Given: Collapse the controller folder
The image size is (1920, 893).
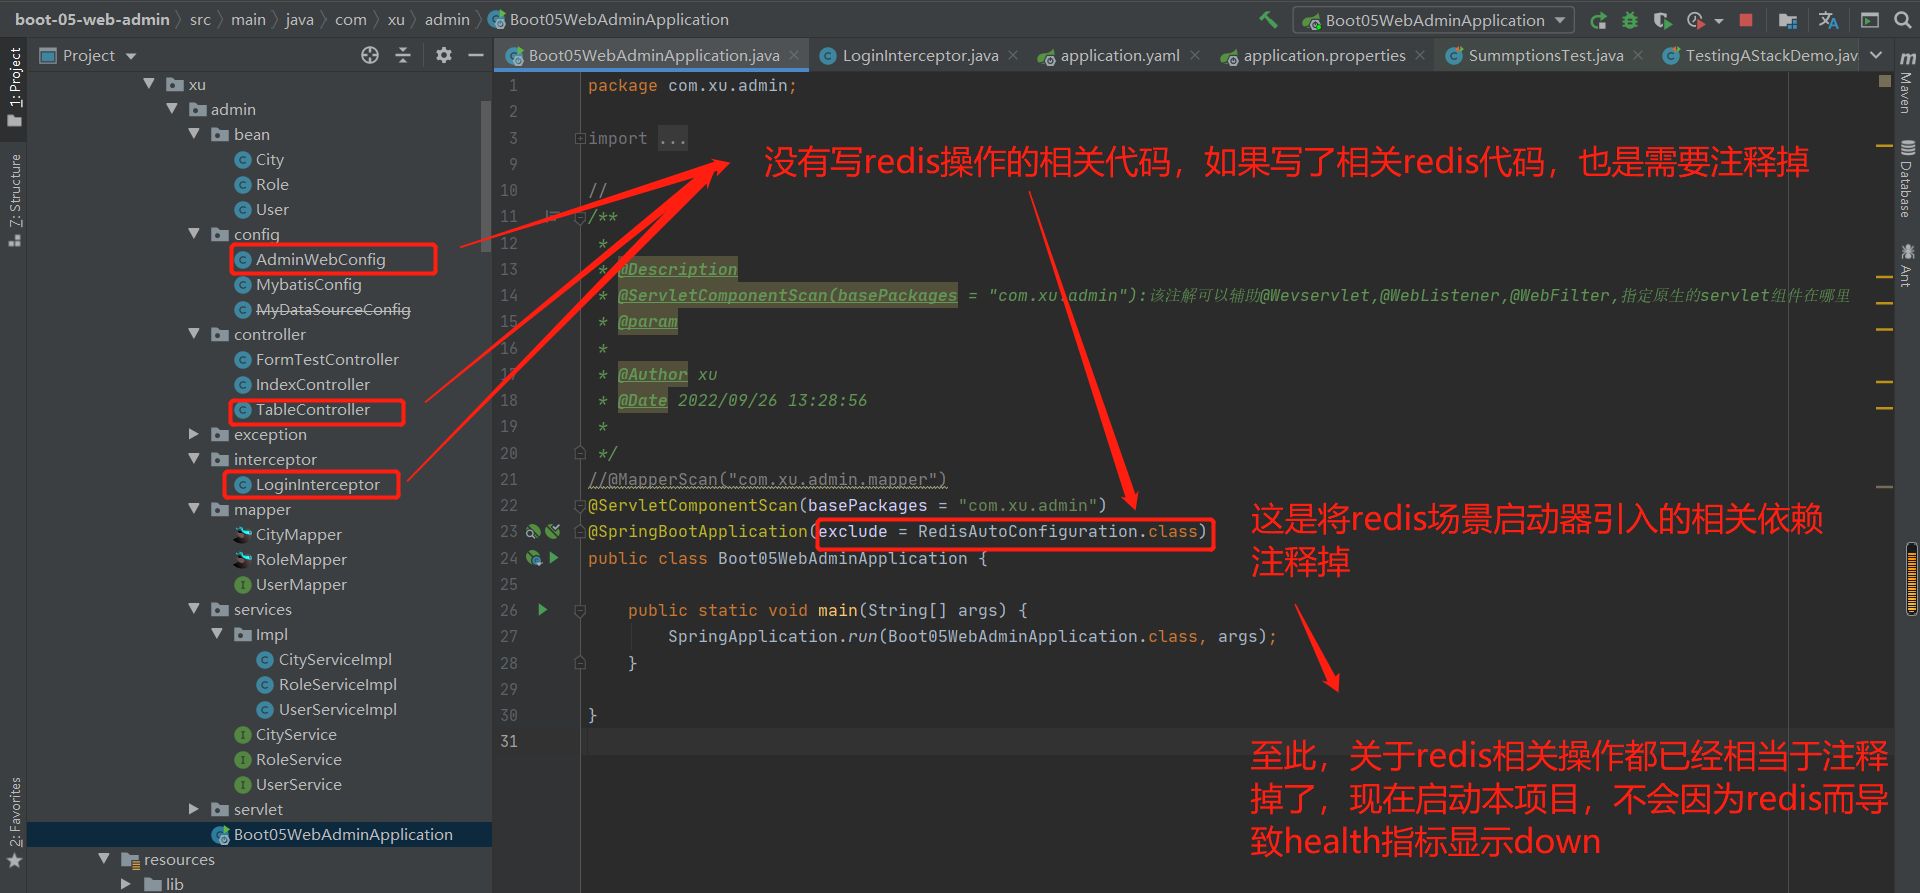Looking at the screenshot, I should [x=194, y=334].
